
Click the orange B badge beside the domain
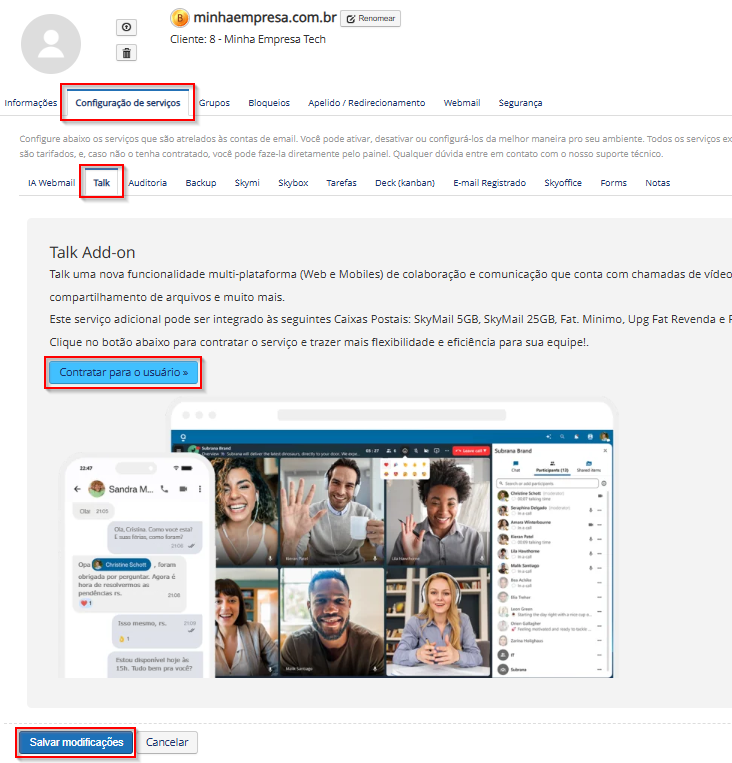pos(179,18)
